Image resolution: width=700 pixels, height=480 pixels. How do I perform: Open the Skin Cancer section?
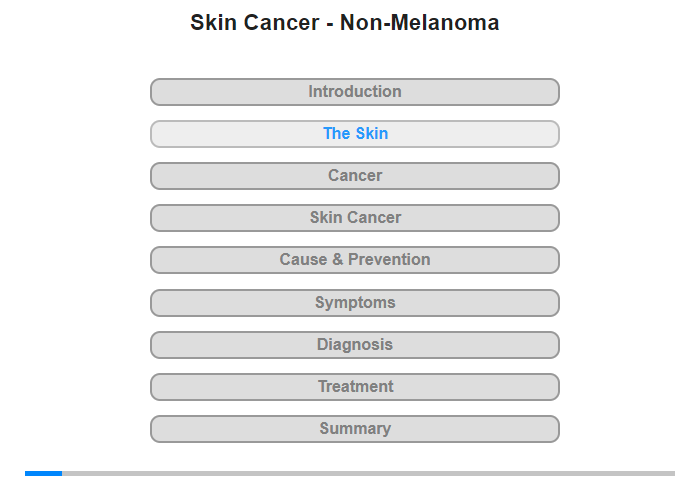354,218
